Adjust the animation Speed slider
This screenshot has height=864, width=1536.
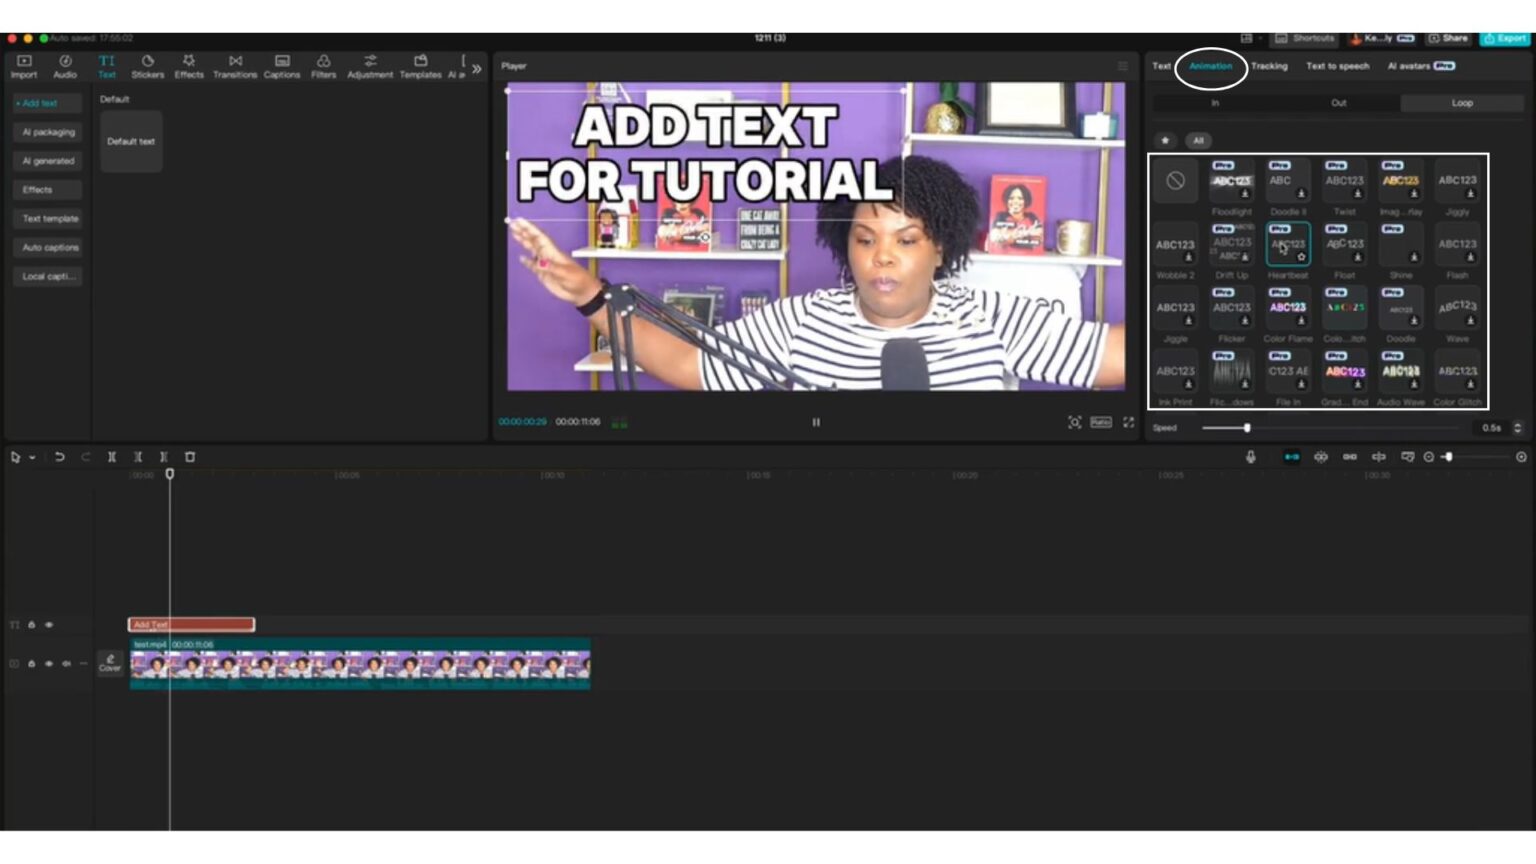[1247, 427]
